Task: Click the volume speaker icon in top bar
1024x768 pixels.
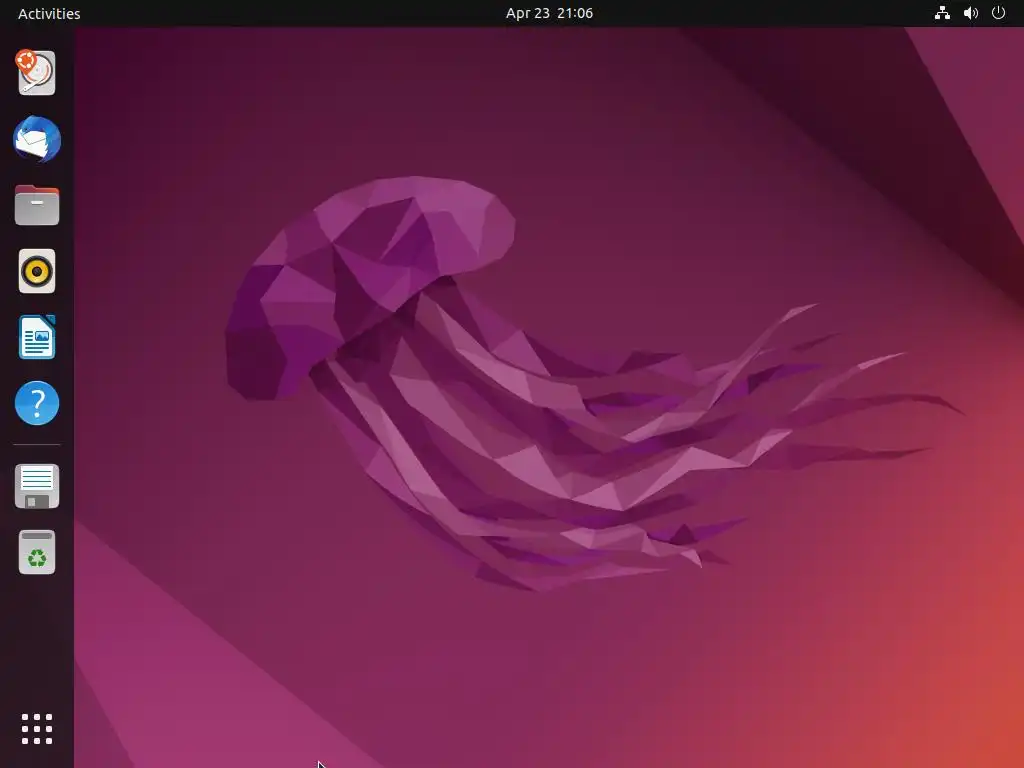Action: click(971, 13)
